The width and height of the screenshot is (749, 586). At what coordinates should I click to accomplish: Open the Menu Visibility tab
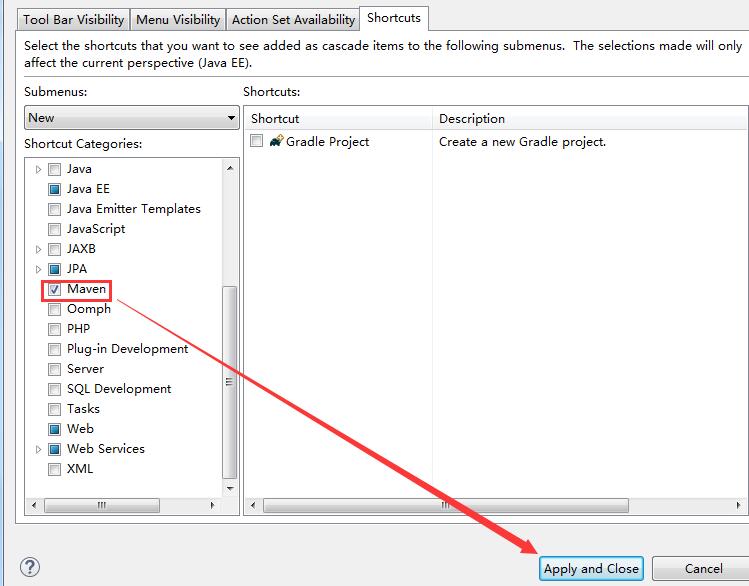[178, 19]
